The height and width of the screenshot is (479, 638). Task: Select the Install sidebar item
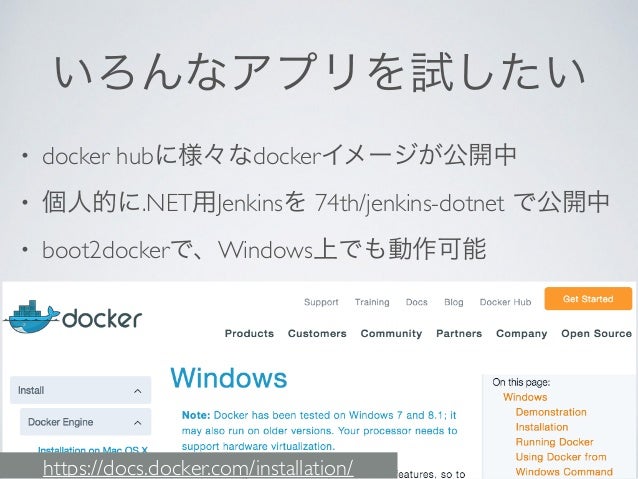tap(81, 390)
